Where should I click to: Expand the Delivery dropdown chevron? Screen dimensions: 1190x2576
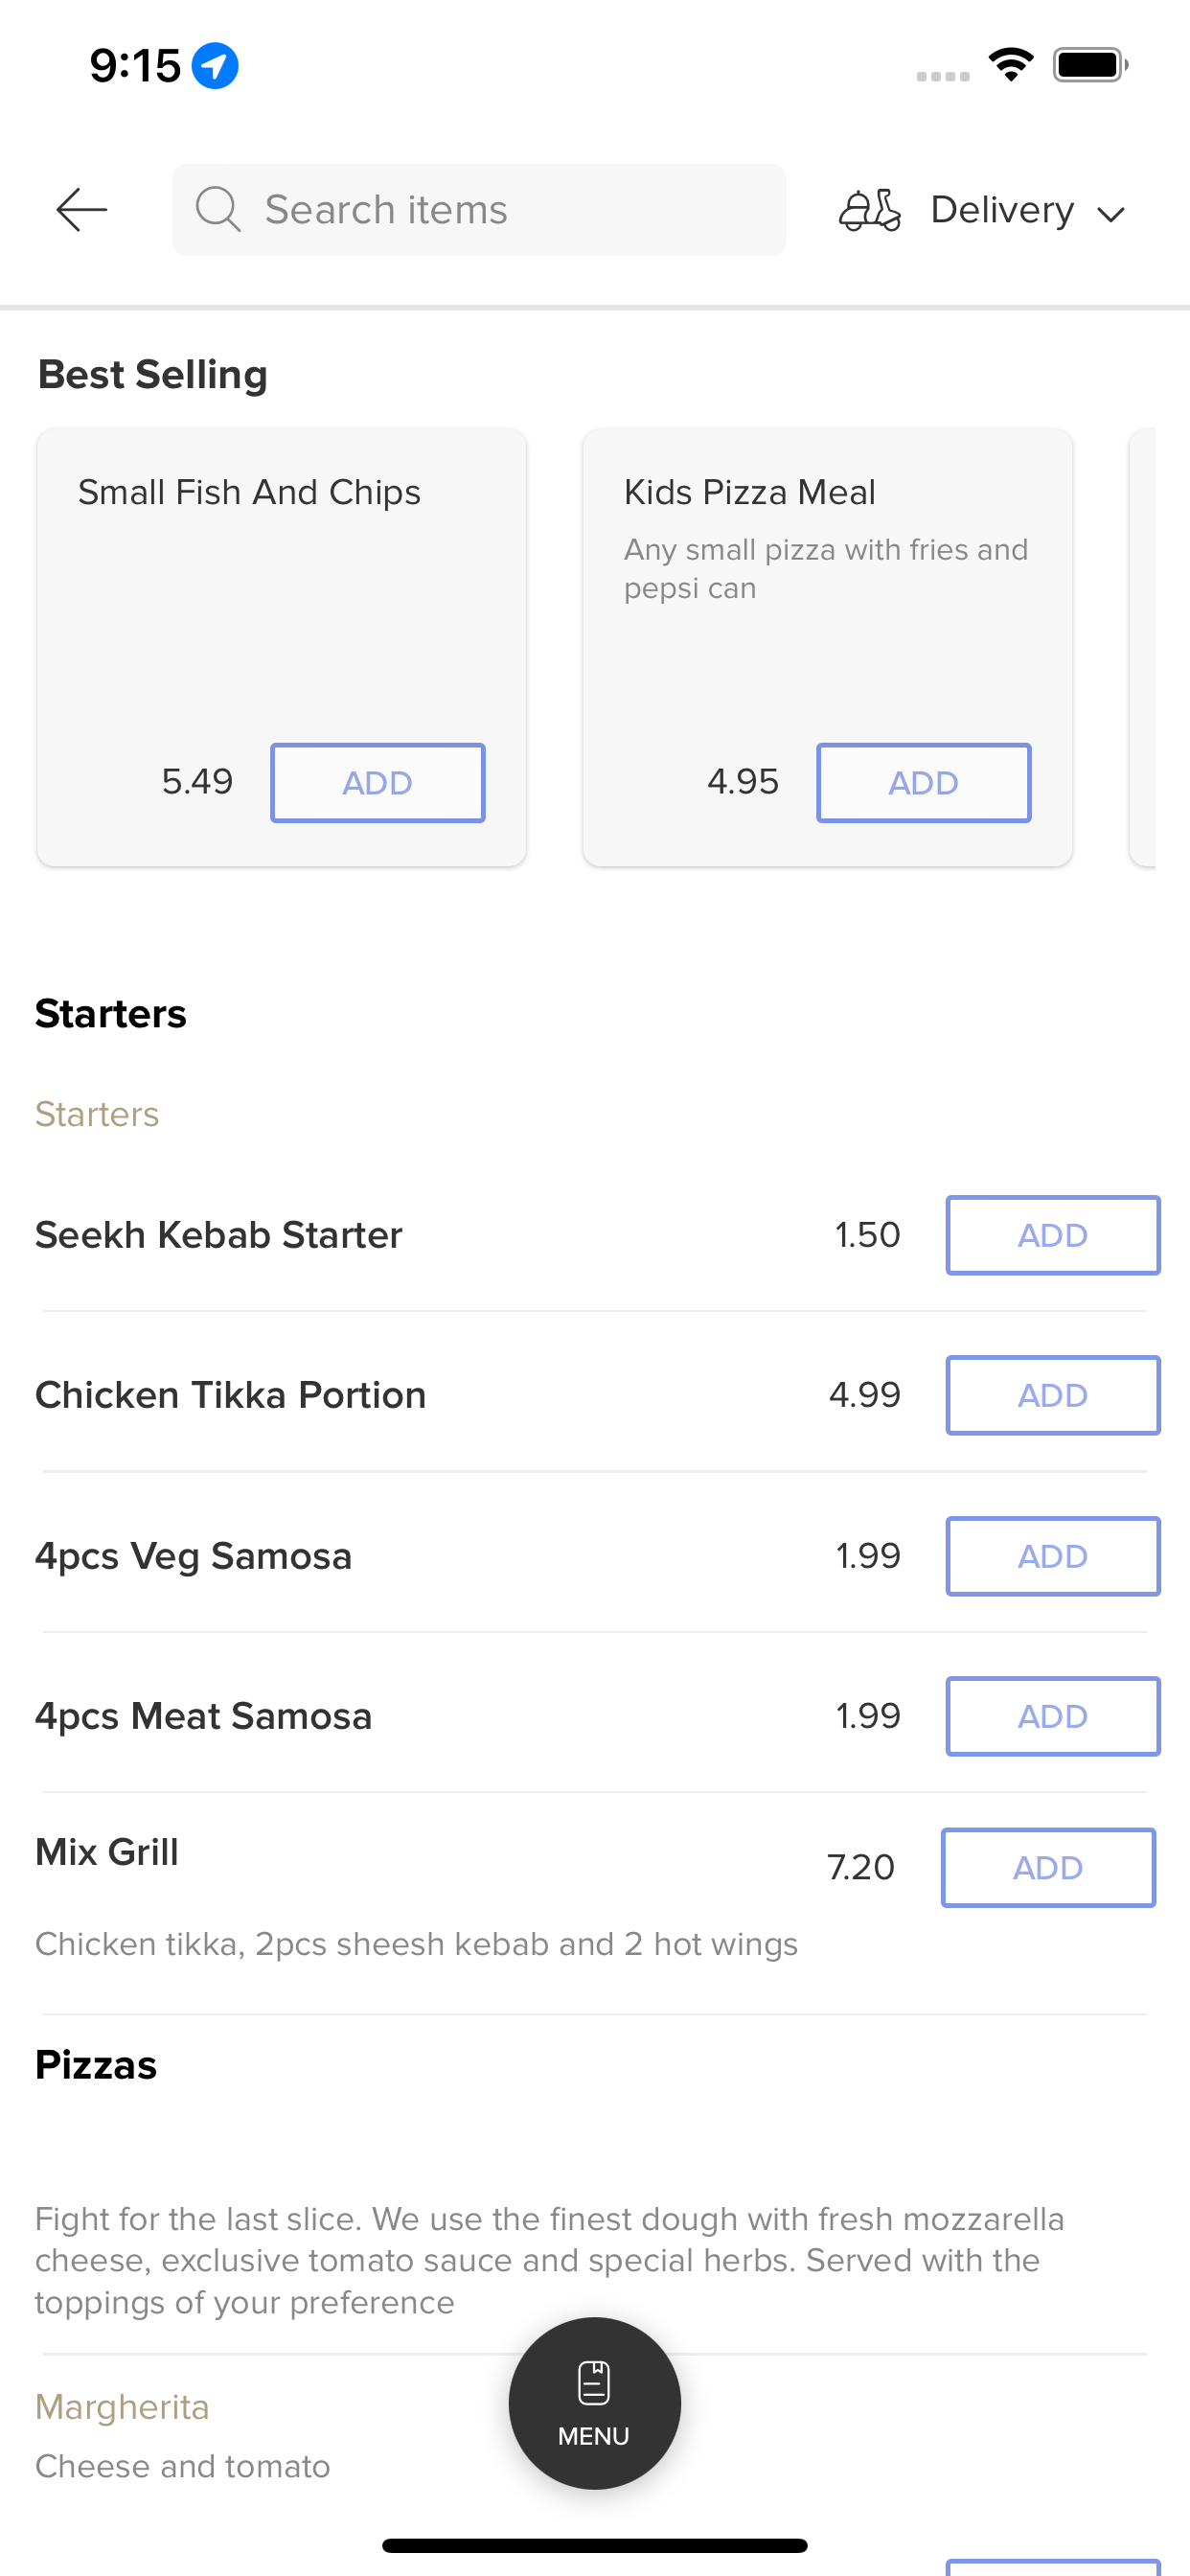[x=1111, y=213]
